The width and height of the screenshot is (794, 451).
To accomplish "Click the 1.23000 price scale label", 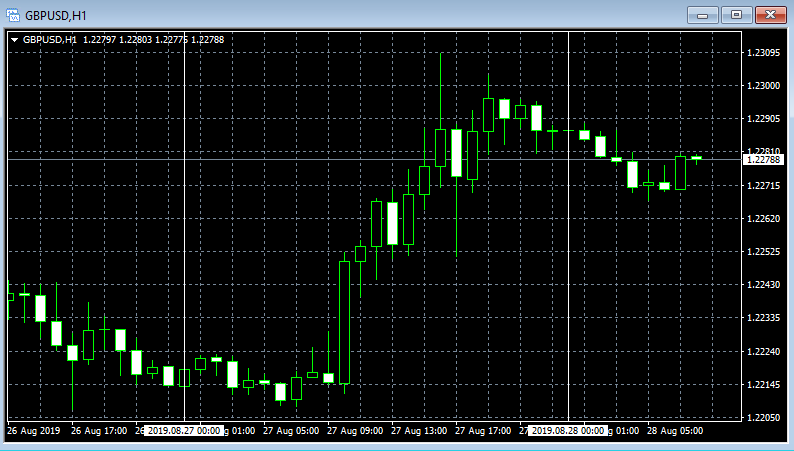I will click(x=763, y=86).
